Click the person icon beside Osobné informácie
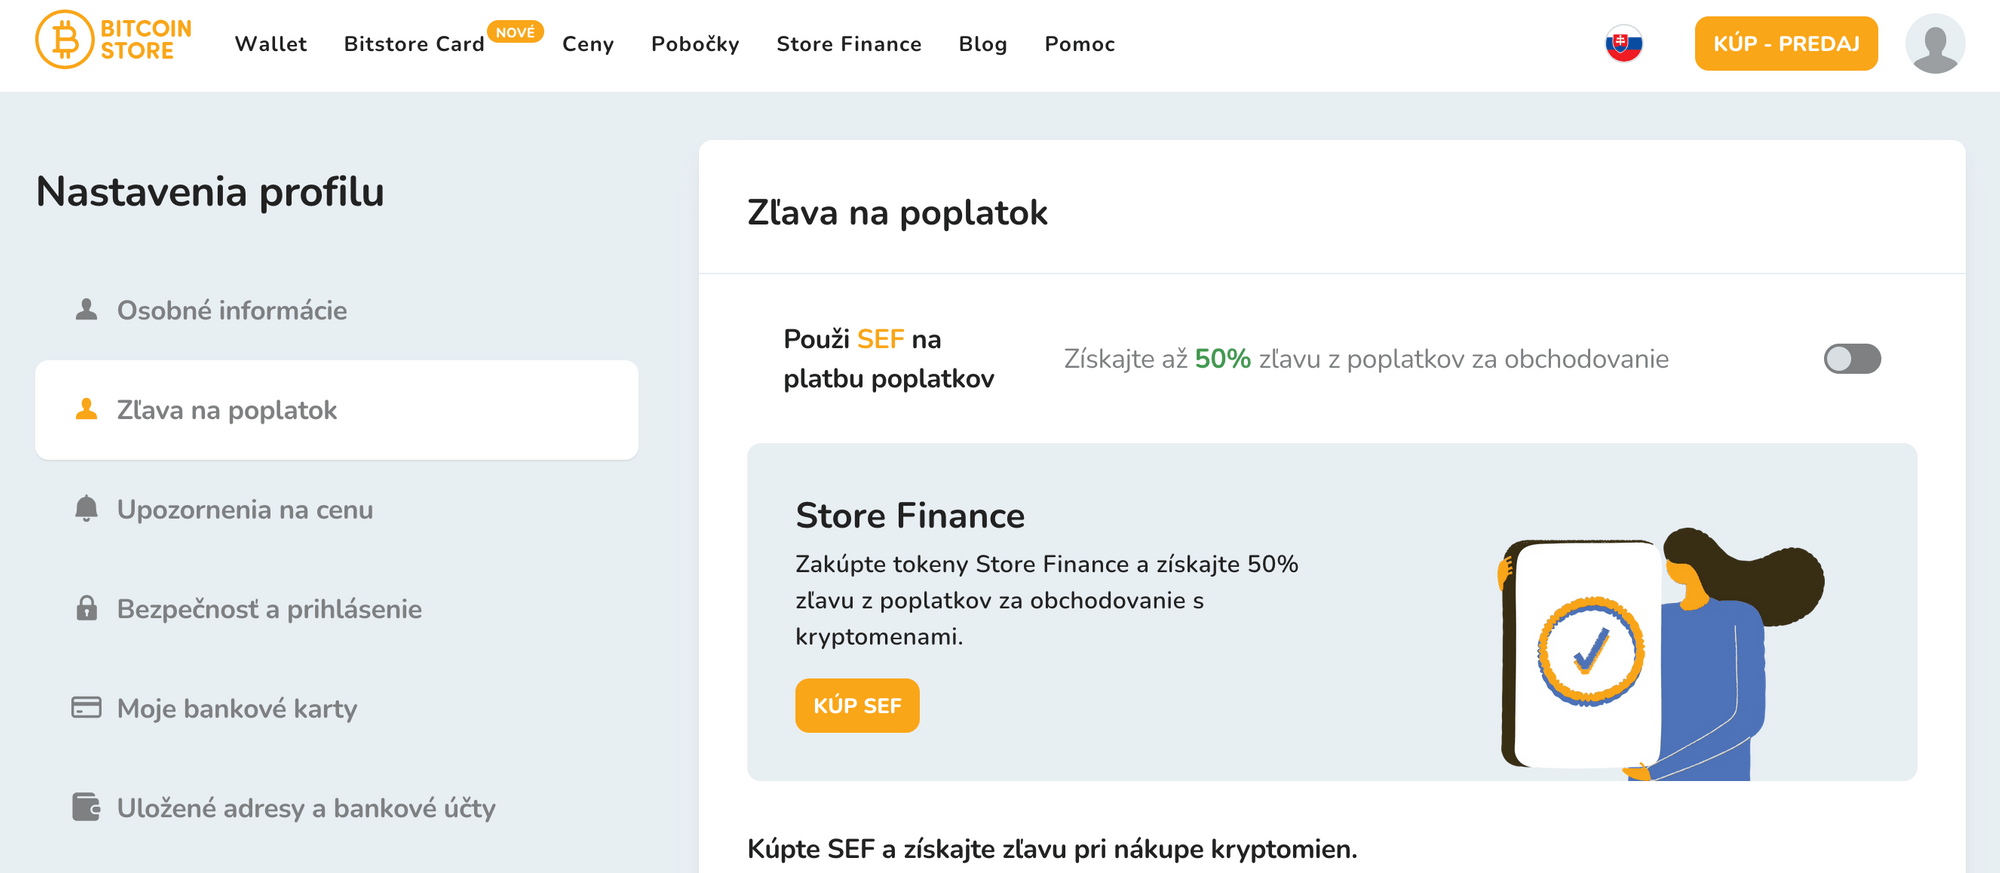This screenshot has width=2000, height=873. (x=85, y=310)
